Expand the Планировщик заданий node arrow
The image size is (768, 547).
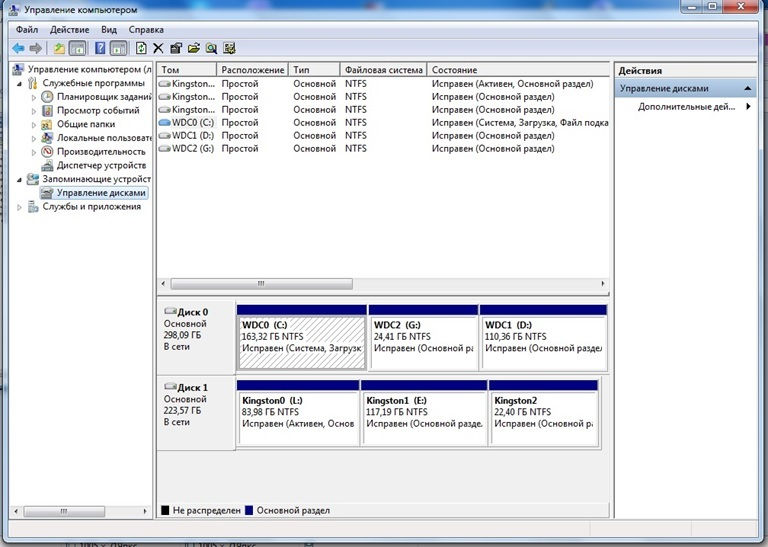point(34,97)
